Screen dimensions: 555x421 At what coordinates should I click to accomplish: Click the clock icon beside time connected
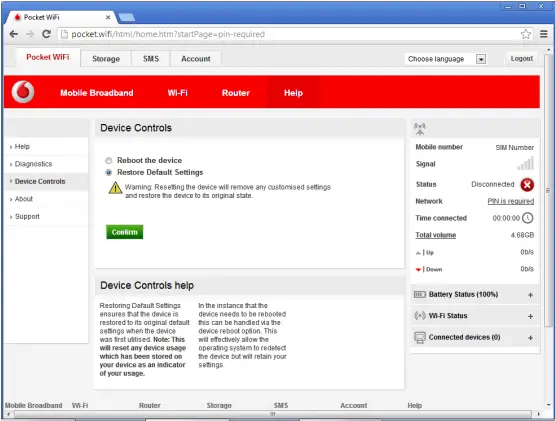(528, 218)
